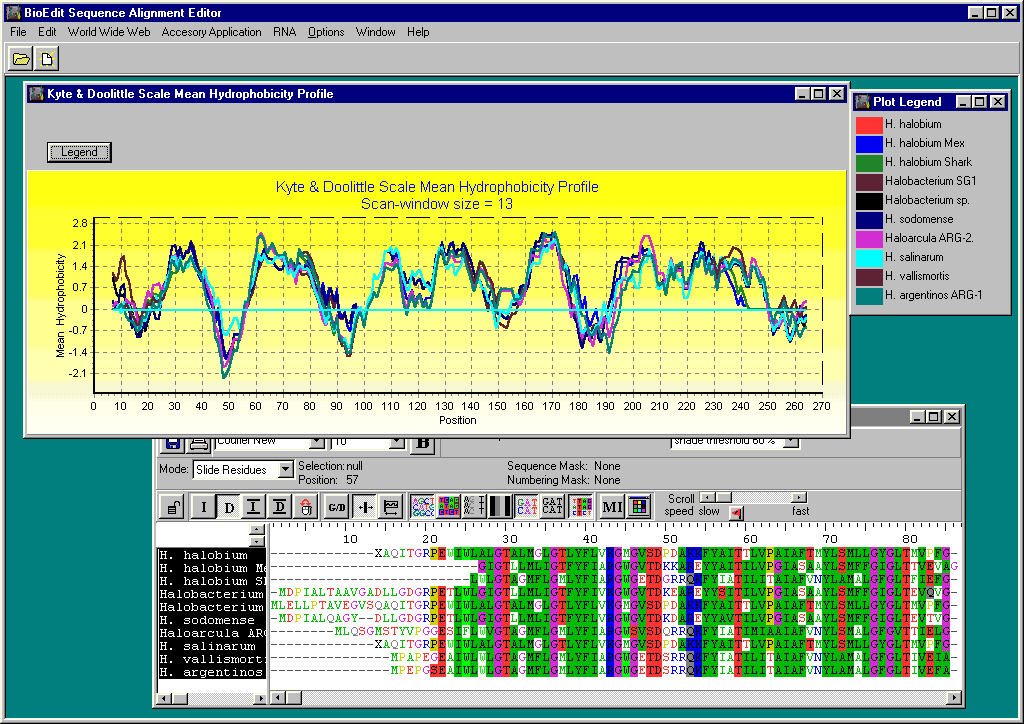Click the open file folder icon
This screenshot has width=1024, height=724.
pos(20,59)
